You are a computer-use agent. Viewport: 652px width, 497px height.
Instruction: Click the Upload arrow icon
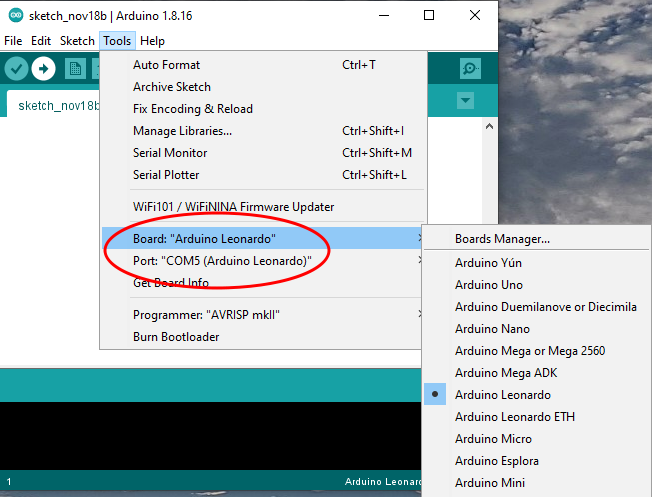[x=43, y=69]
